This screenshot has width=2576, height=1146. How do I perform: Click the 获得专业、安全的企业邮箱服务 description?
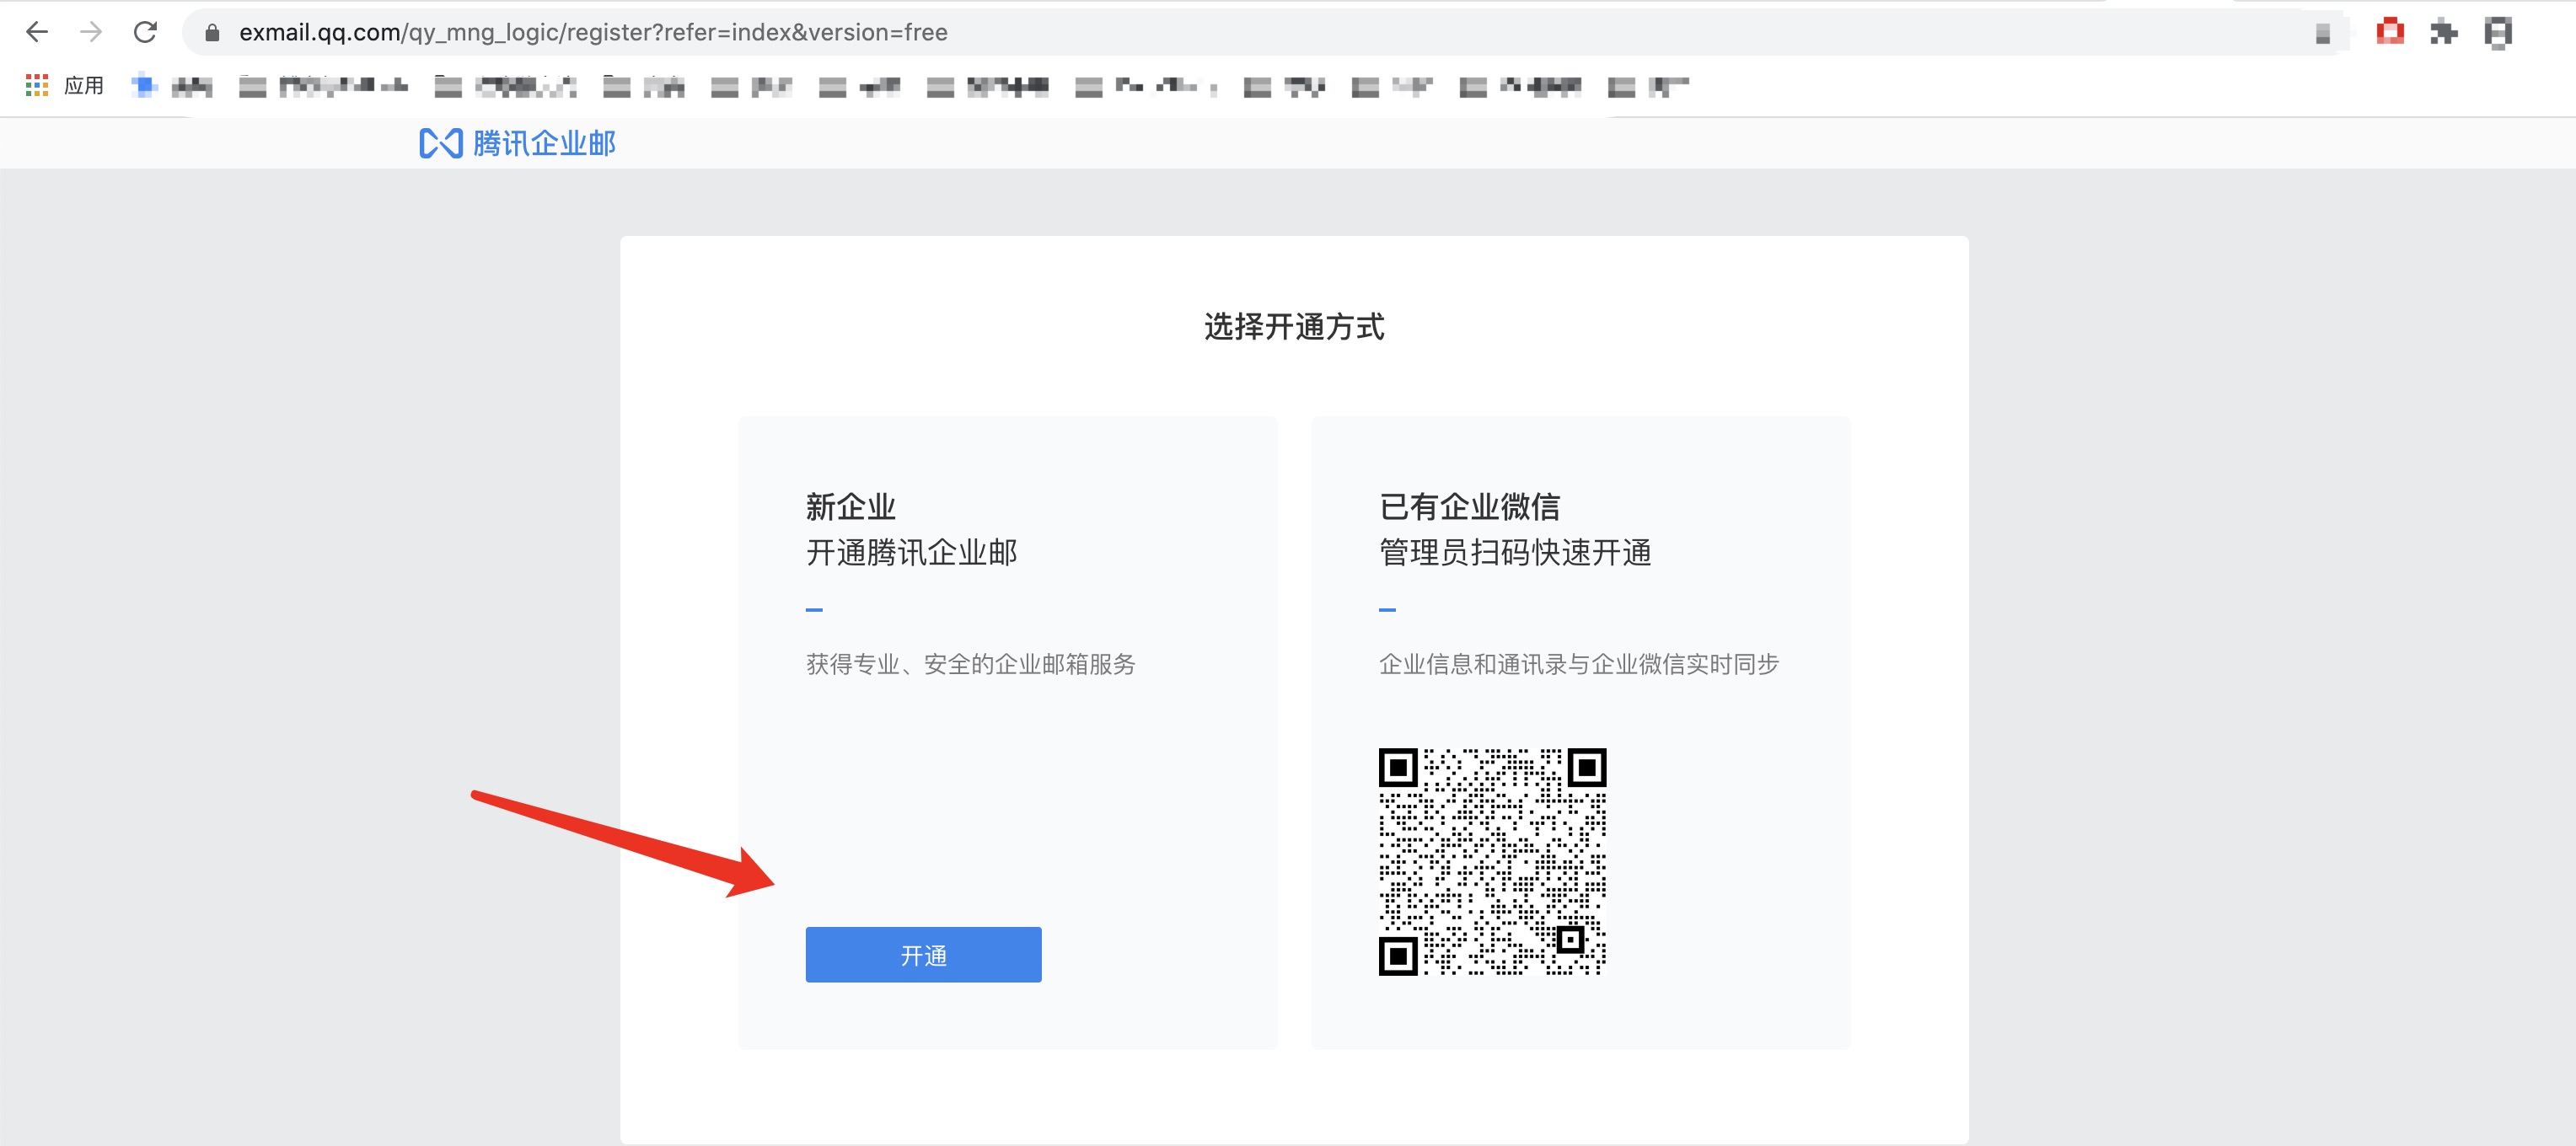point(970,664)
